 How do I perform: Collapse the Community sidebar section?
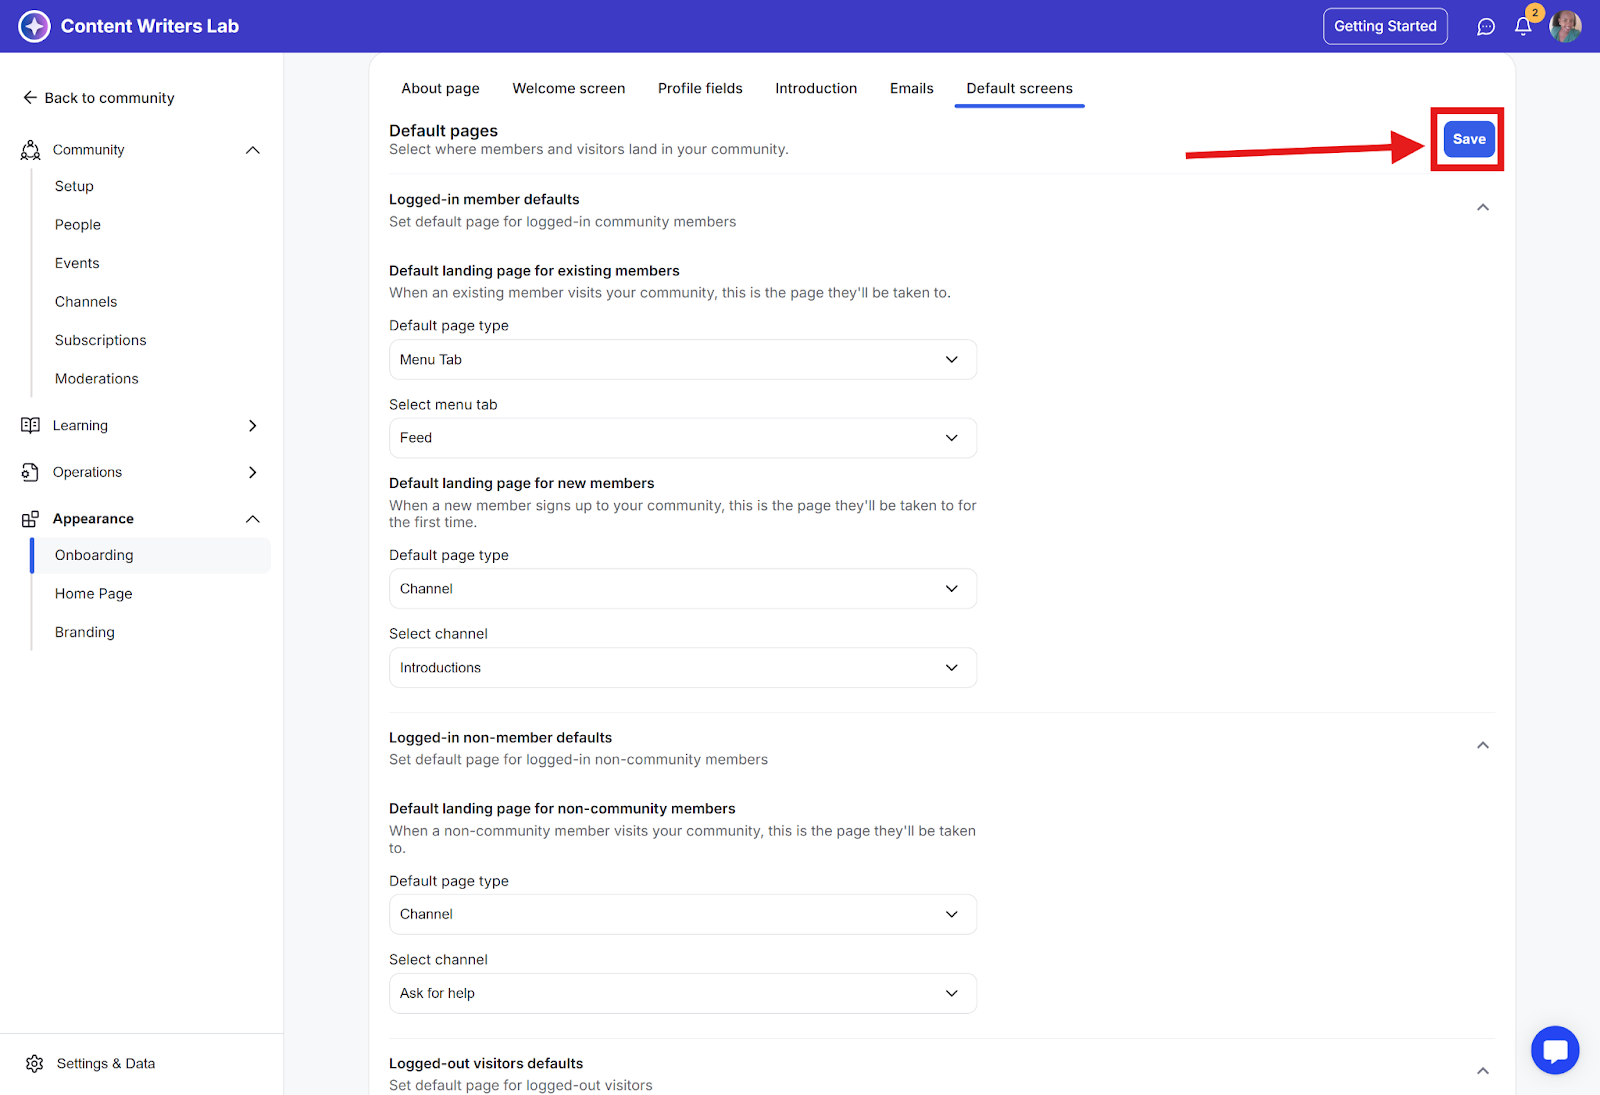pyautogui.click(x=253, y=150)
